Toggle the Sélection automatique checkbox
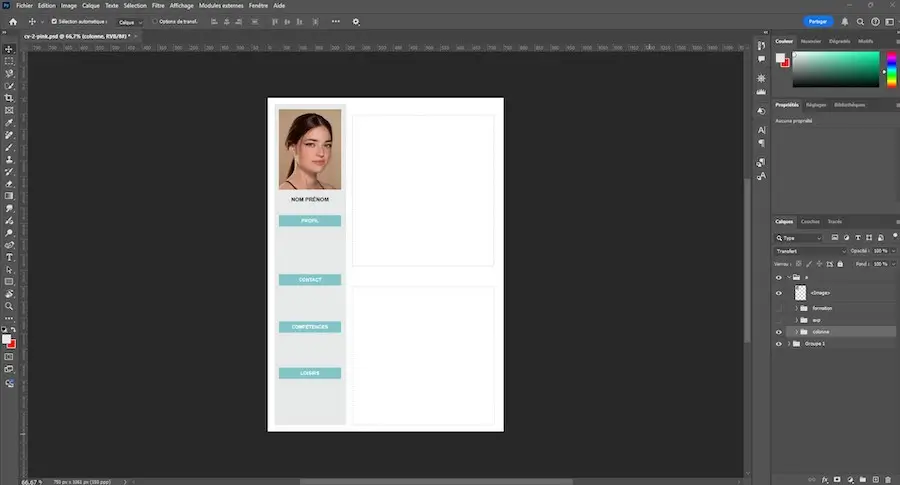900x485 pixels. point(54,22)
